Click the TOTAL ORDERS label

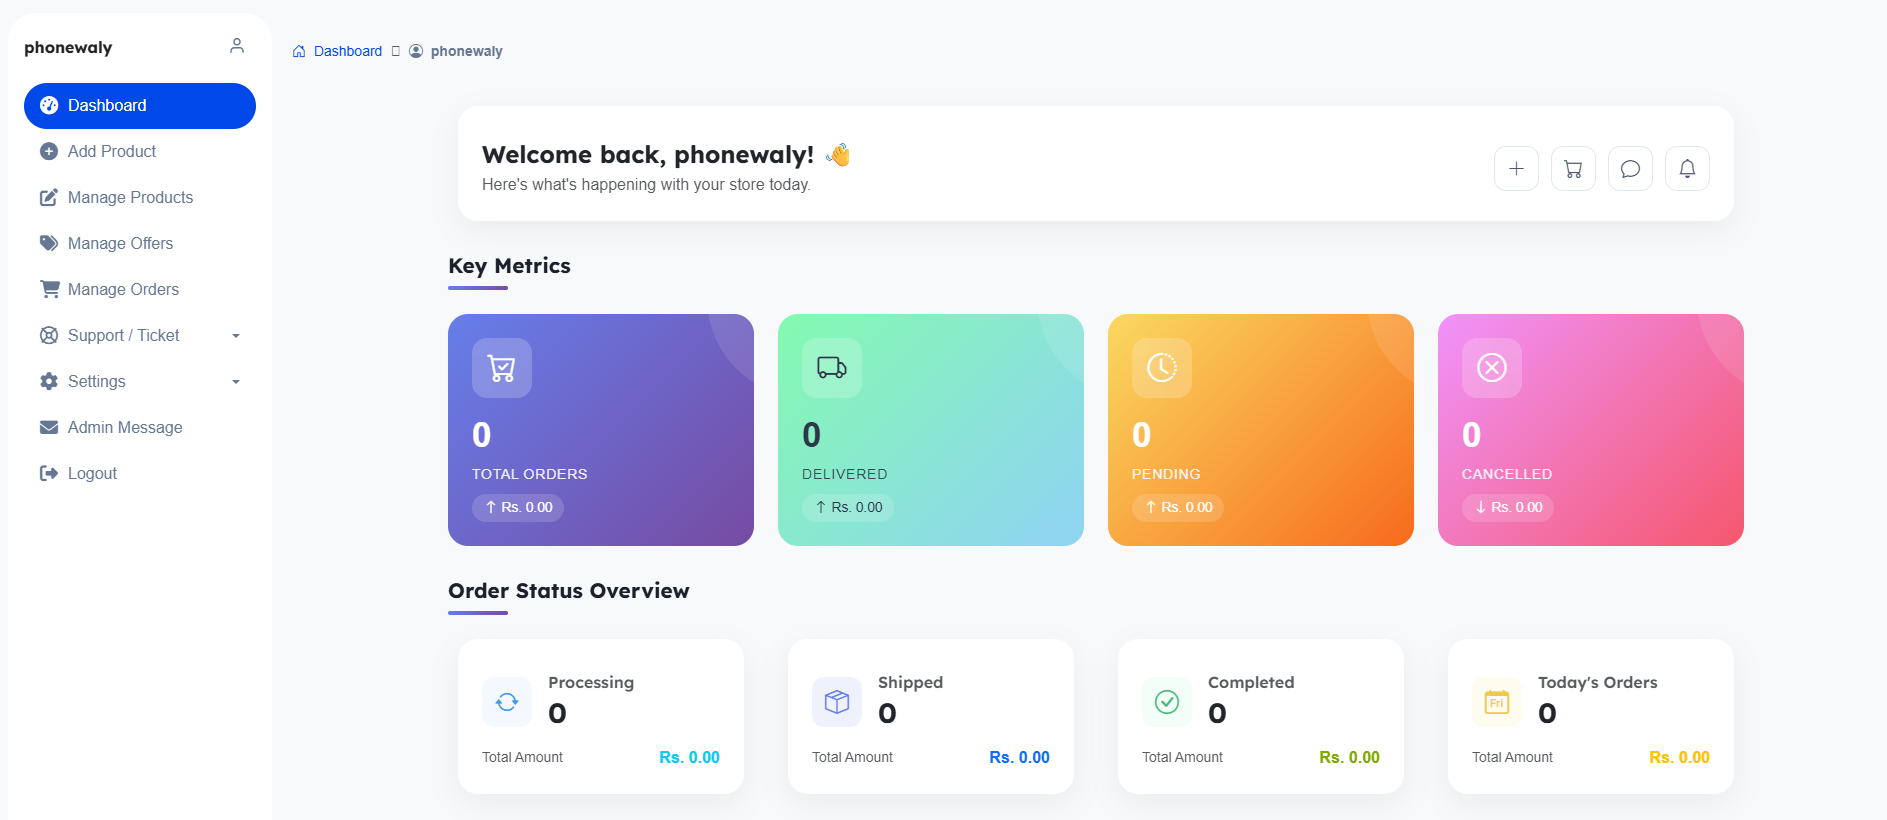530,474
